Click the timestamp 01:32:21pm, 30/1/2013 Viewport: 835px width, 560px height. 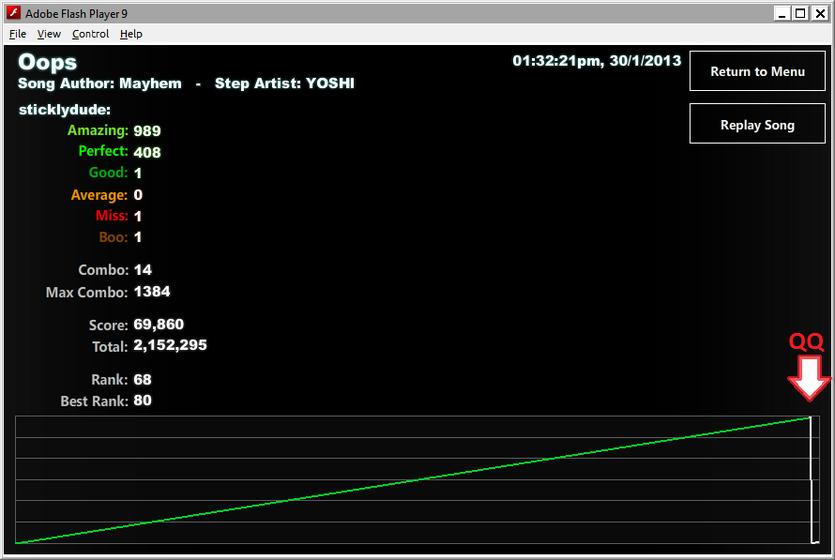tap(596, 61)
